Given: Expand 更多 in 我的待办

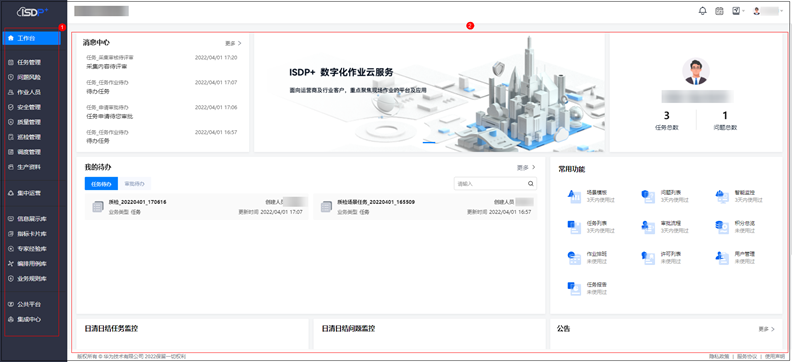Looking at the screenshot, I should coord(526,167).
